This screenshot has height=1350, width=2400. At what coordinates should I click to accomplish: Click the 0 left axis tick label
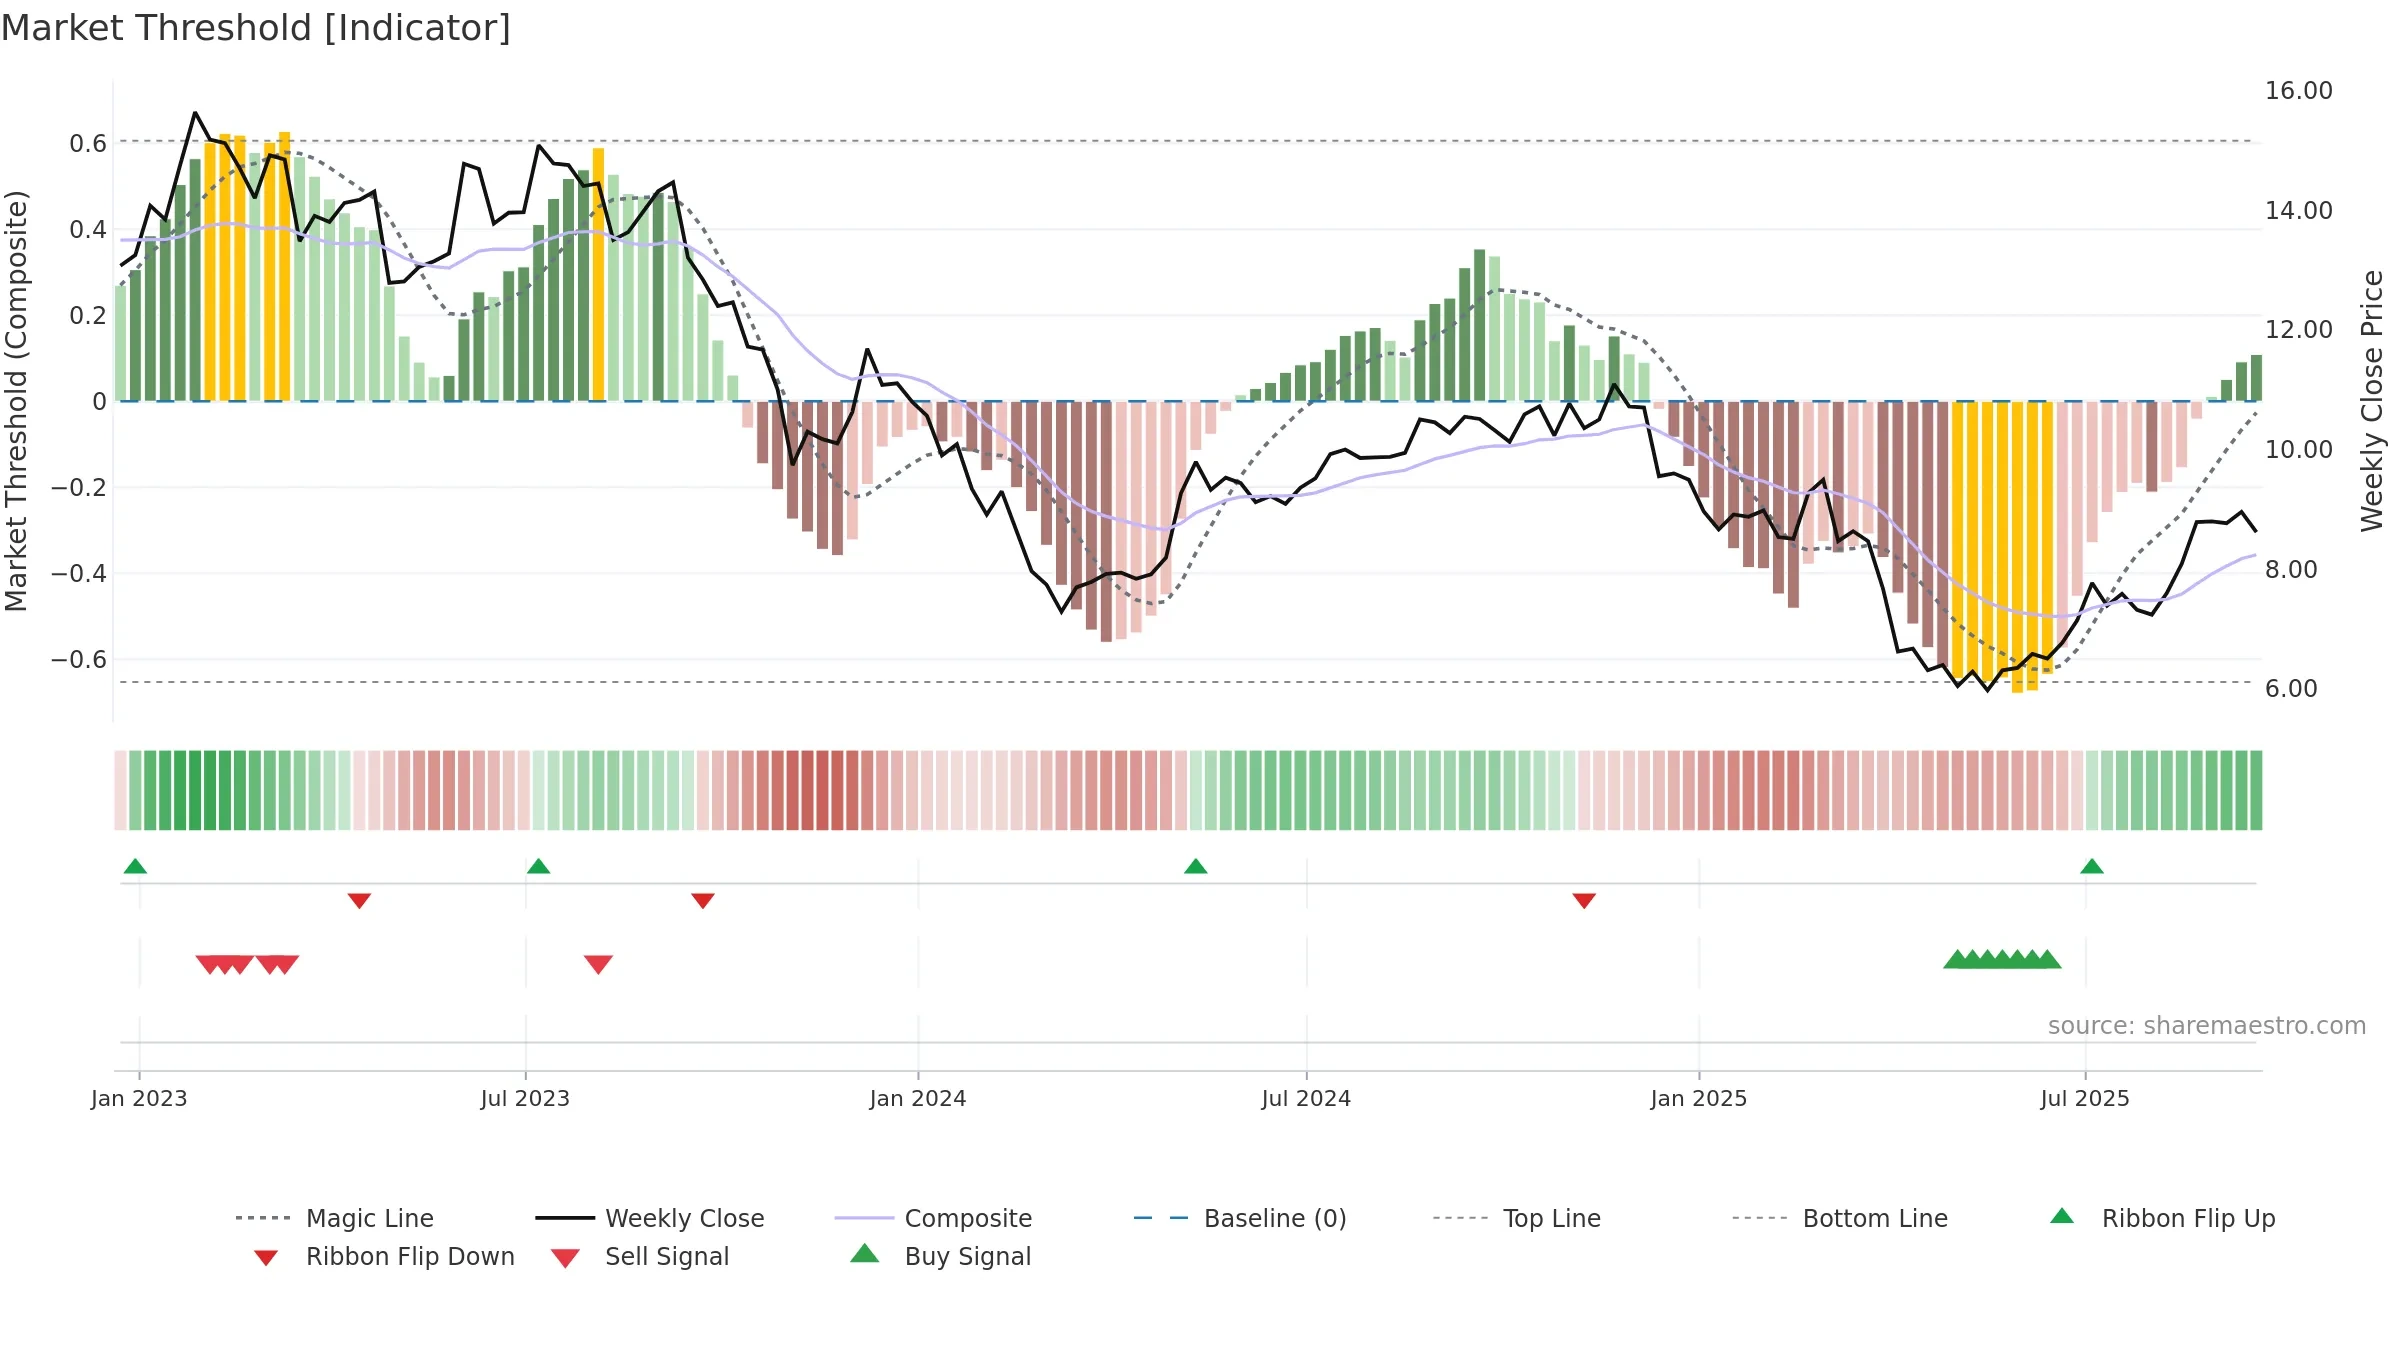point(99,402)
